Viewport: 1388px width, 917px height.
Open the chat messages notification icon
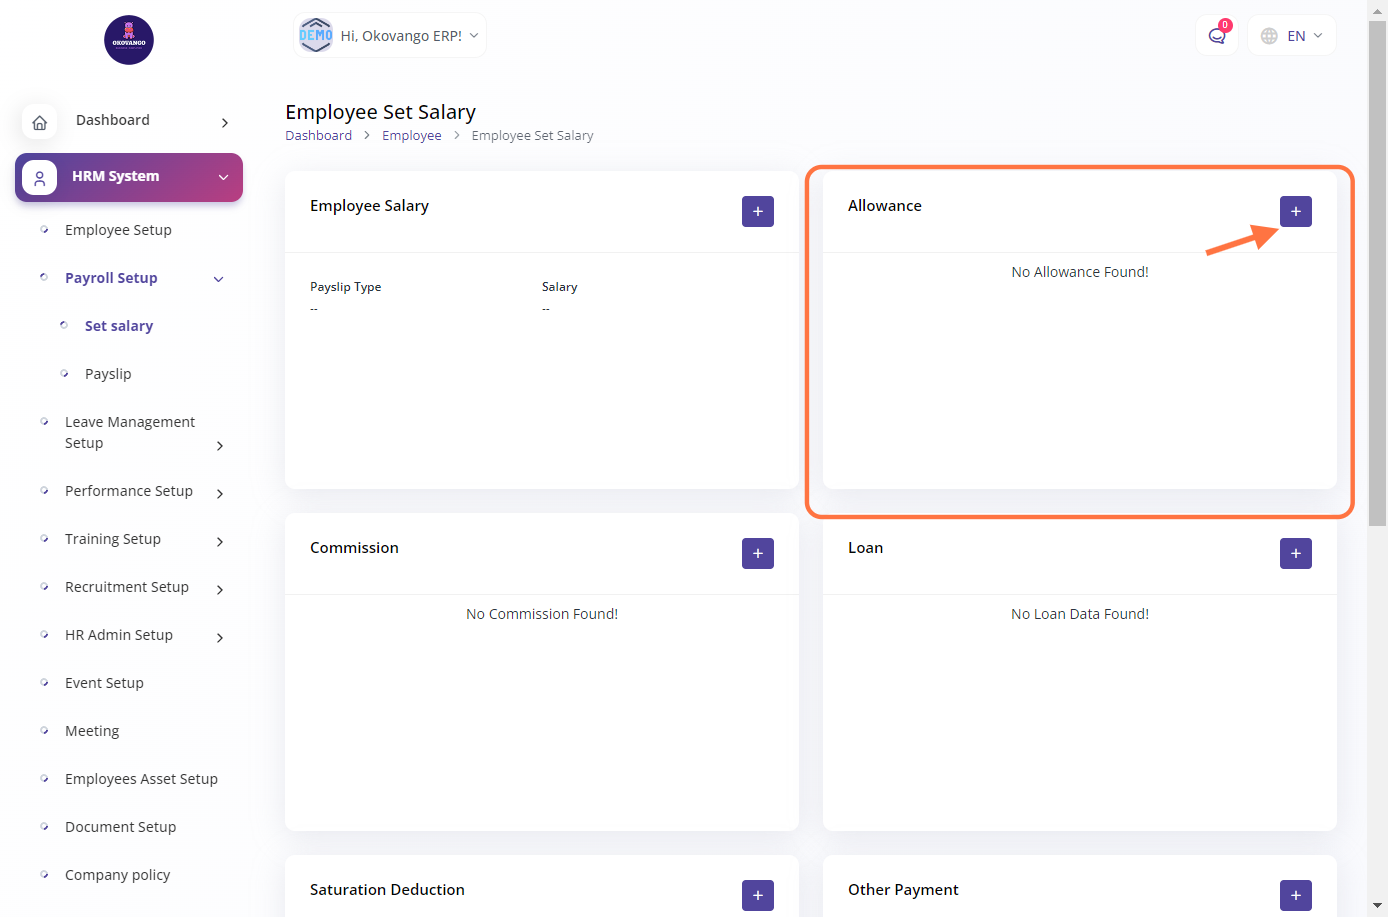coord(1217,36)
